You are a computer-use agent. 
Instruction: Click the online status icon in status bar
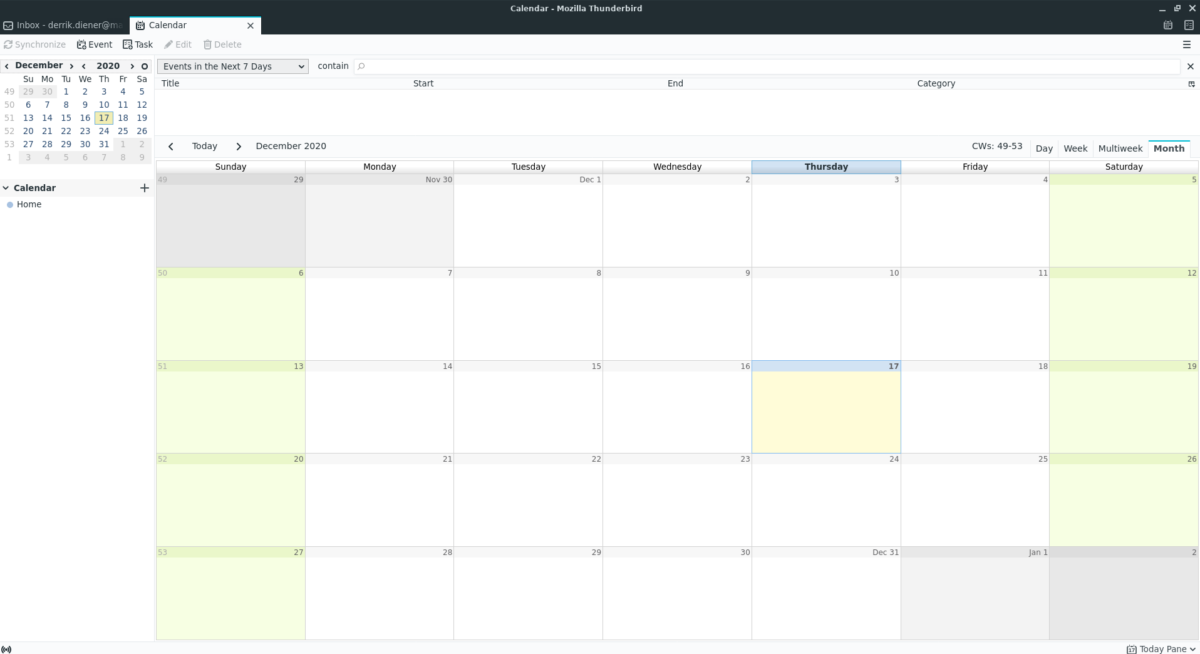(x=7, y=649)
